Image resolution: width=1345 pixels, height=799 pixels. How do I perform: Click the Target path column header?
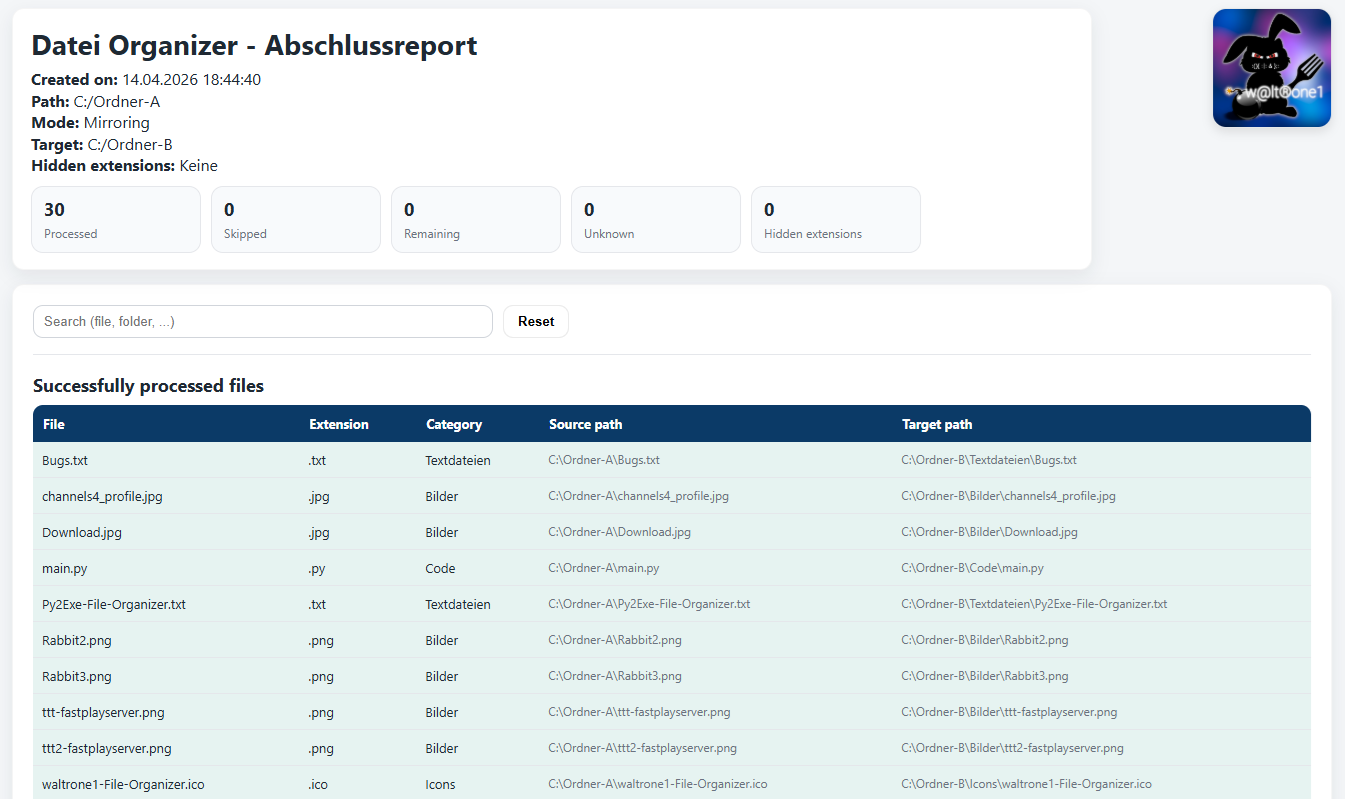tap(936, 424)
